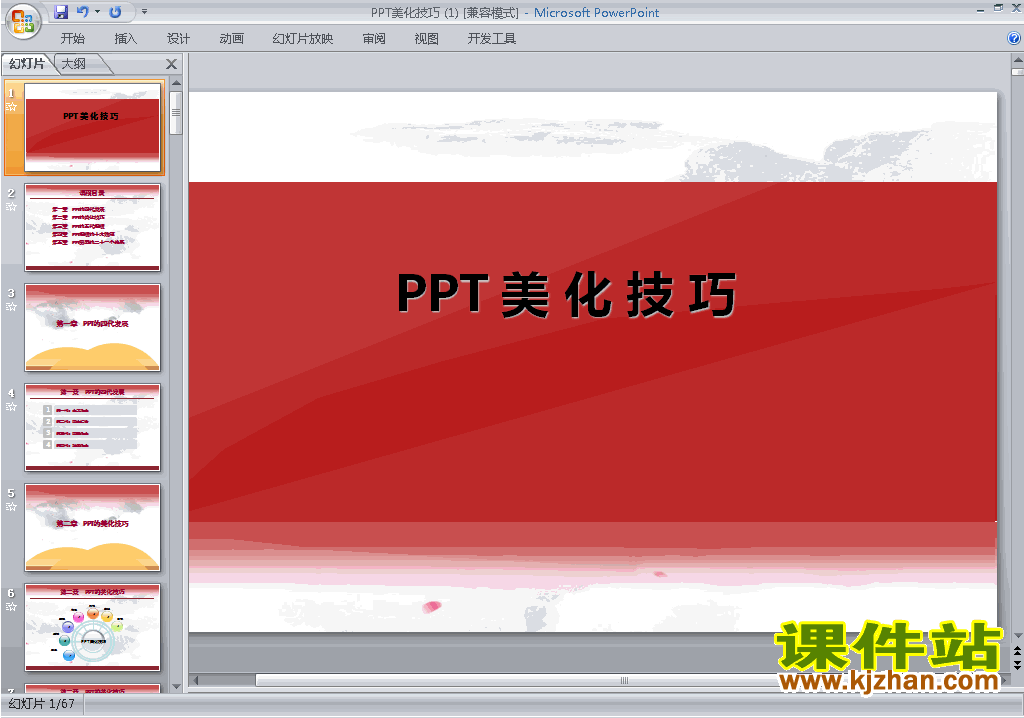
Task: Play animations via star icon under slide 5
Action: pyautogui.click(x=11, y=506)
